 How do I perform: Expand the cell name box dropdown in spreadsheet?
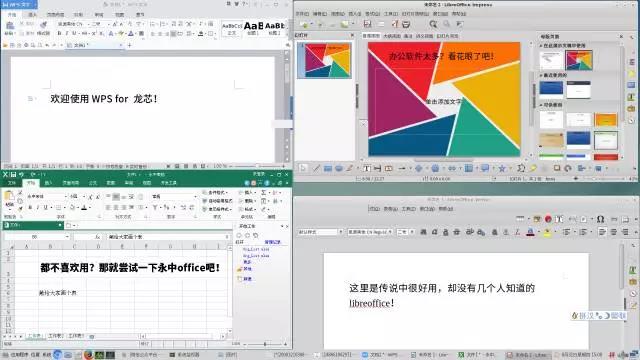pyautogui.click(x=67, y=237)
